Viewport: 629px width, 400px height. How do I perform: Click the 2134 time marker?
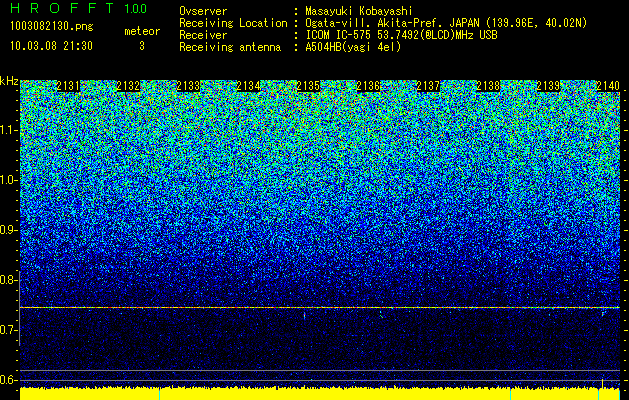(248, 86)
